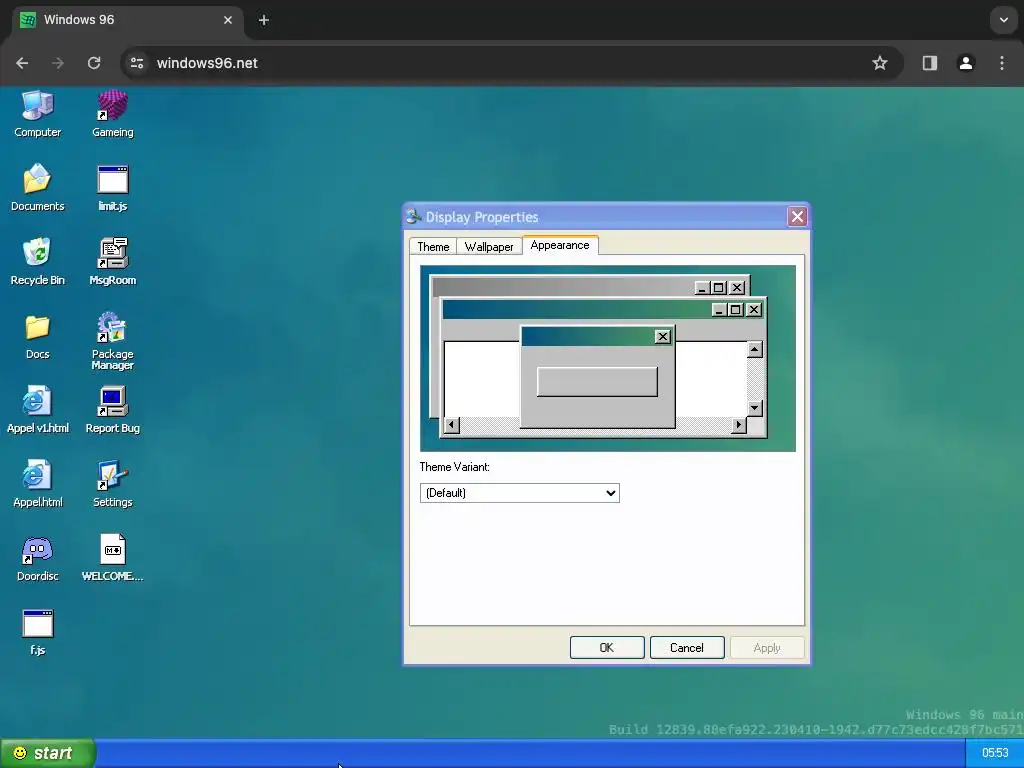This screenshot has width=1024, height=768.
Task: Click the Display Properties title bar icon
Action: tap(413, 217)
